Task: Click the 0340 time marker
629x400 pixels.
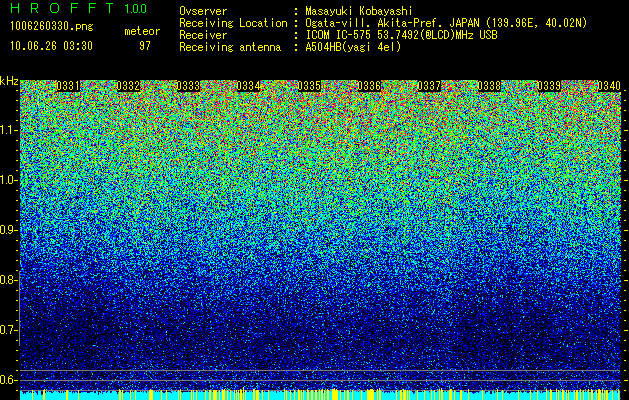Action: tap(609, 86)
